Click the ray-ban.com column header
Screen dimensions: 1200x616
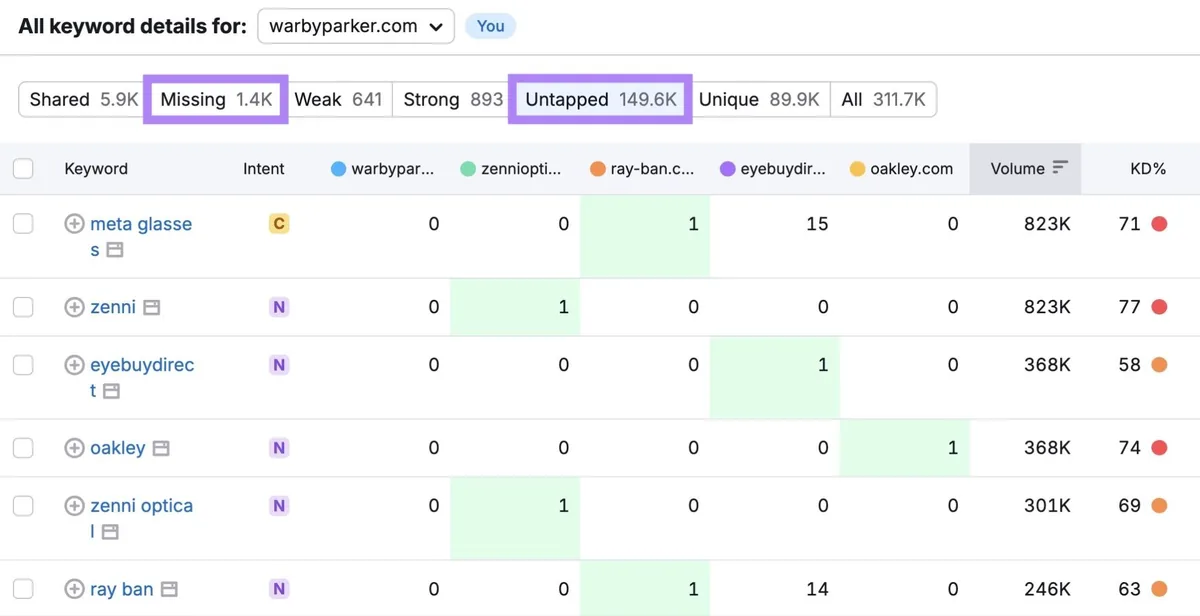(x=642, y=169)
